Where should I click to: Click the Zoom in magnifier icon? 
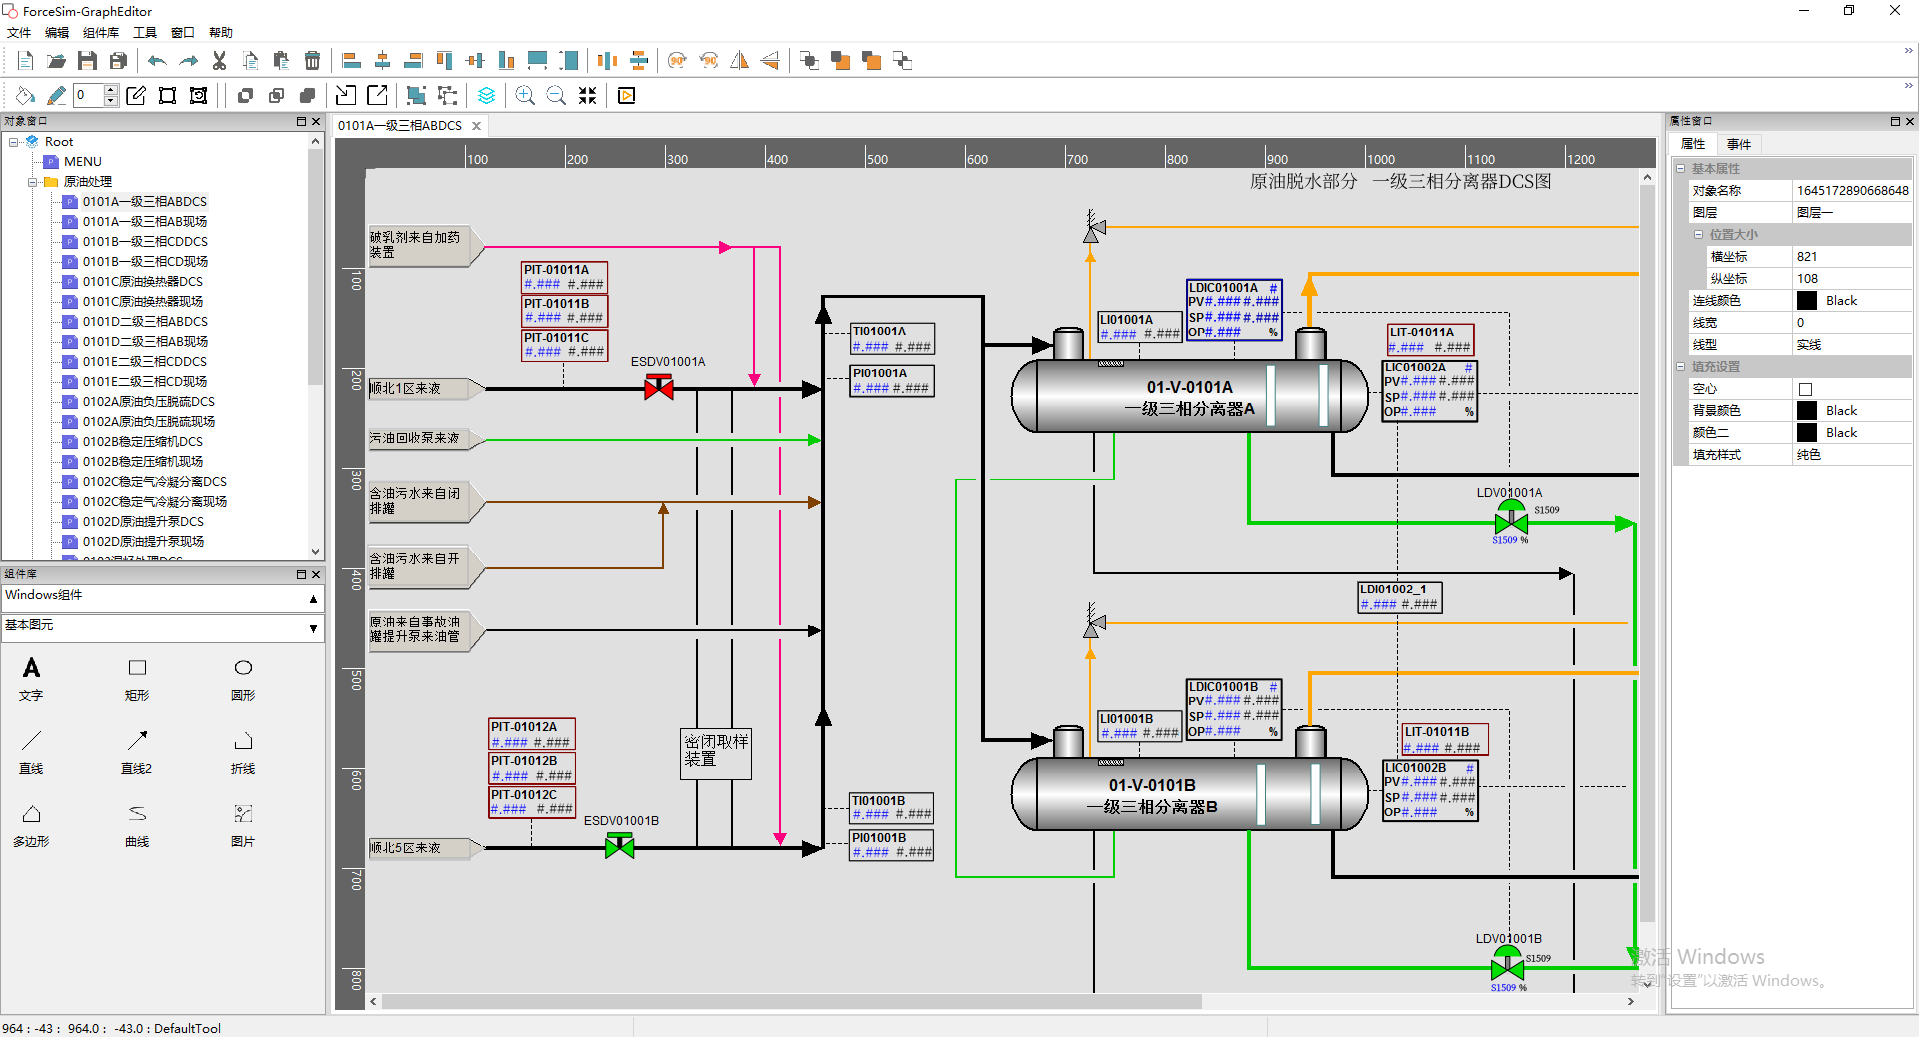pyautogui.click(x=524, y=96)
